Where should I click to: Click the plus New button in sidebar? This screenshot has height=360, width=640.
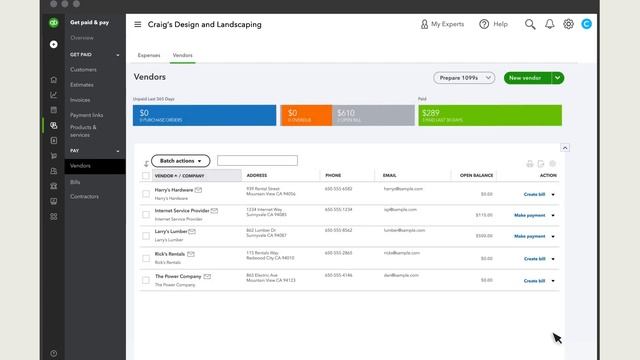(x=53, y=44)
